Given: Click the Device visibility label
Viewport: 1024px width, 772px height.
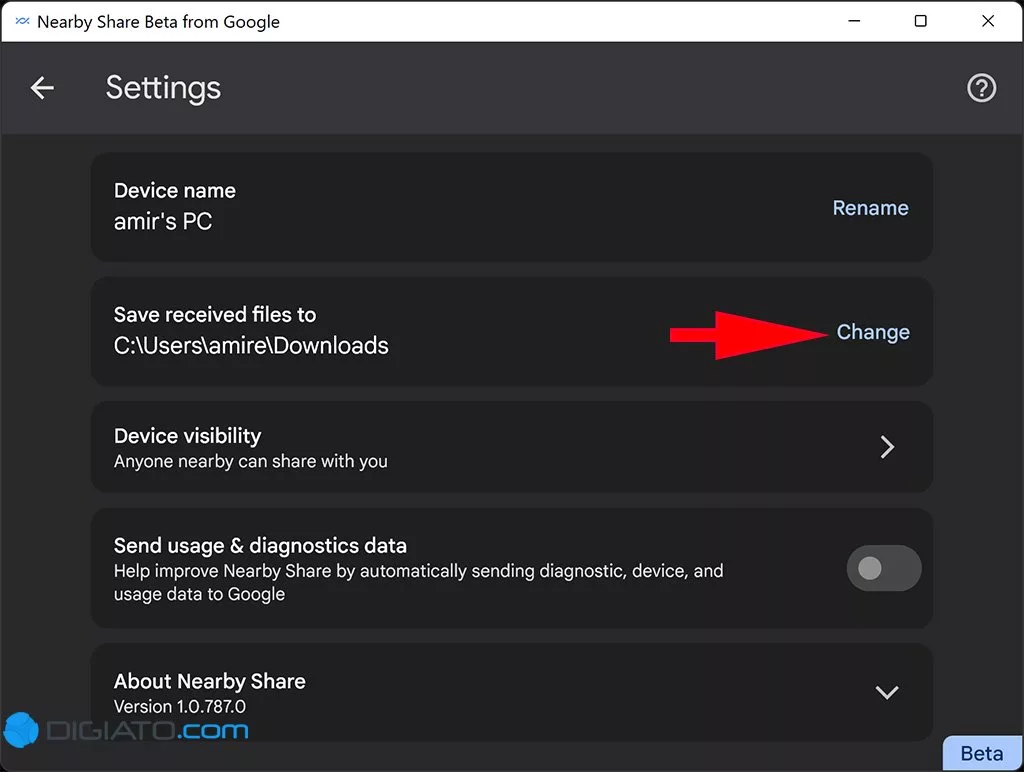Looking at the screenshot, I should [x=187, y=436].
